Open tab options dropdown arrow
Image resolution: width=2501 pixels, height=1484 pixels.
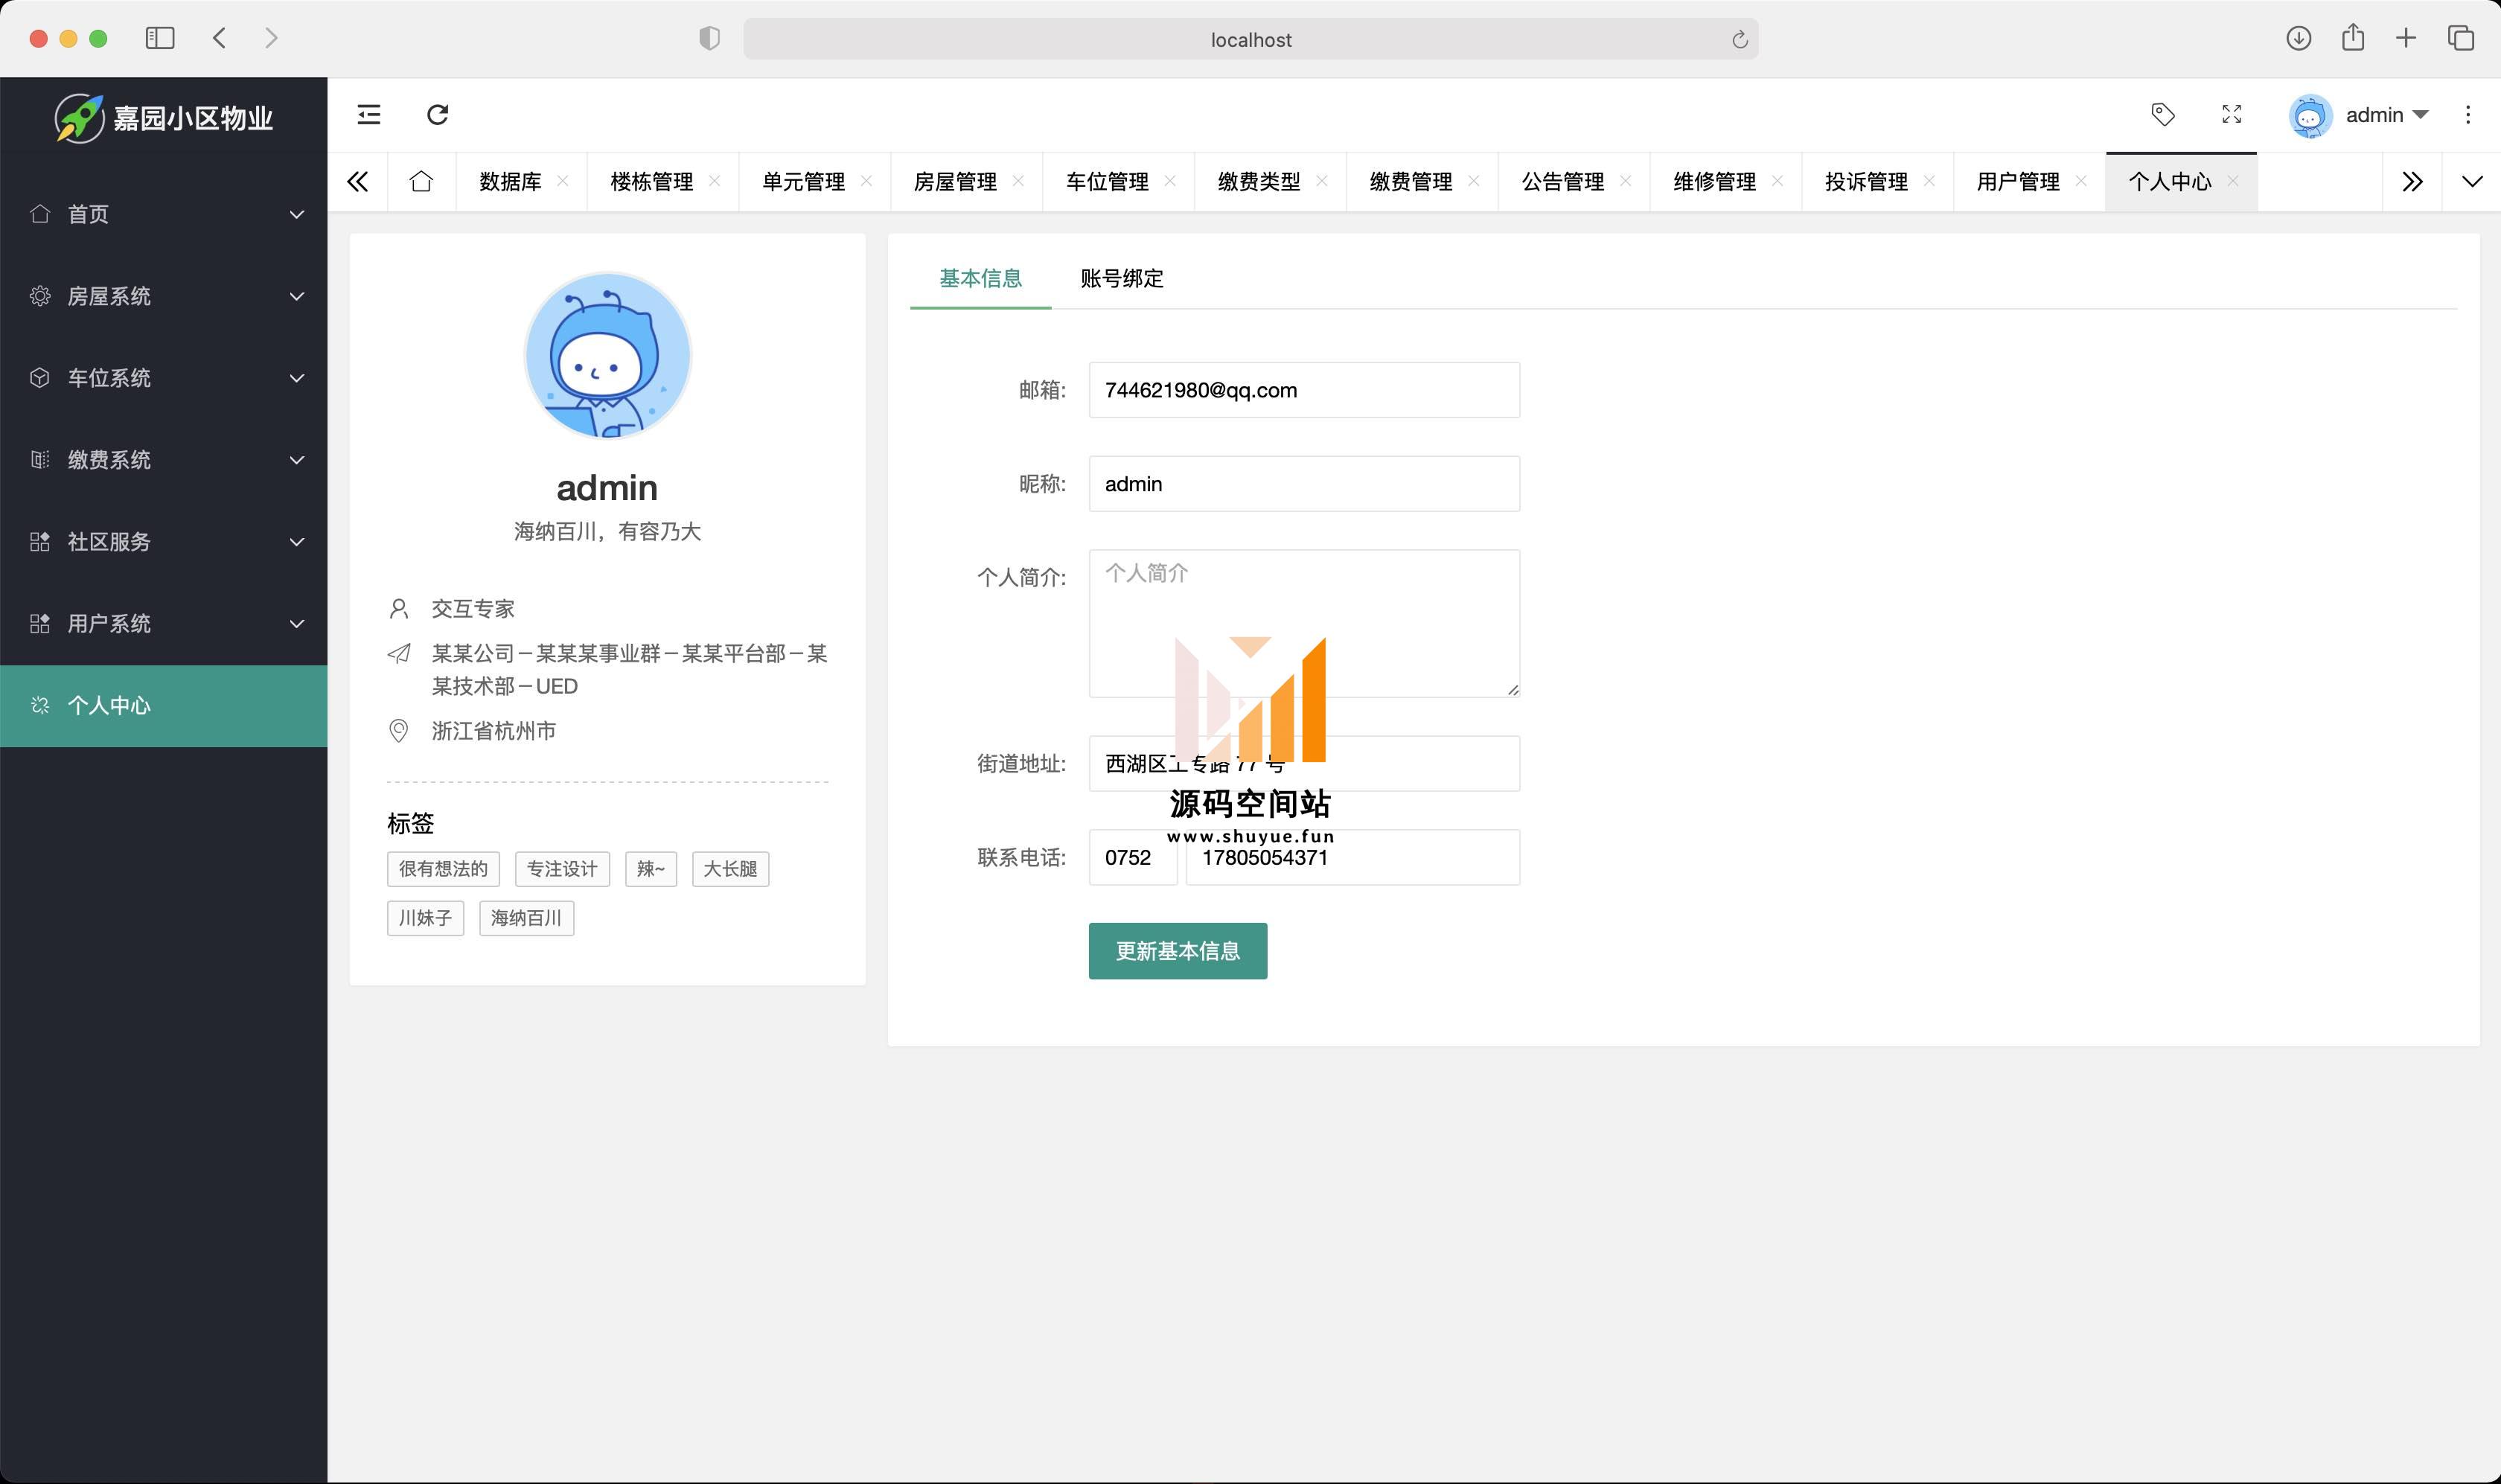click(2471, 181)
